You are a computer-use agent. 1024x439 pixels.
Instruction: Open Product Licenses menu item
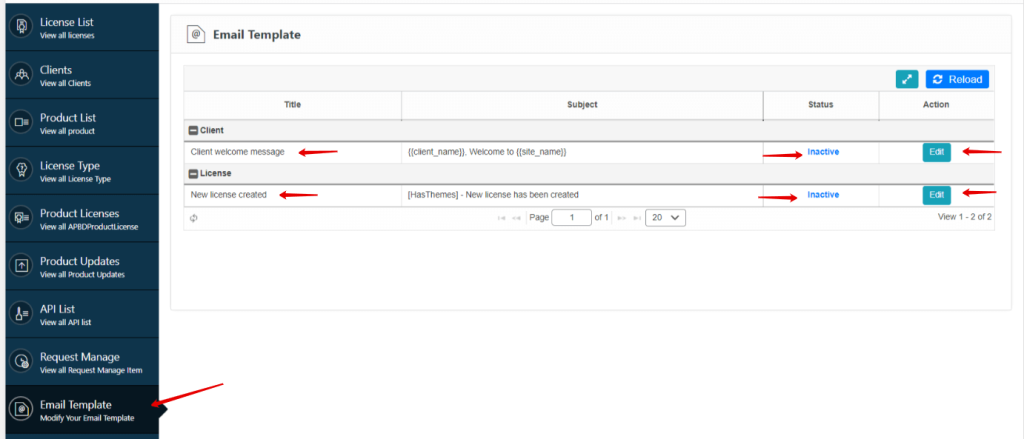(x=82, y=218)
